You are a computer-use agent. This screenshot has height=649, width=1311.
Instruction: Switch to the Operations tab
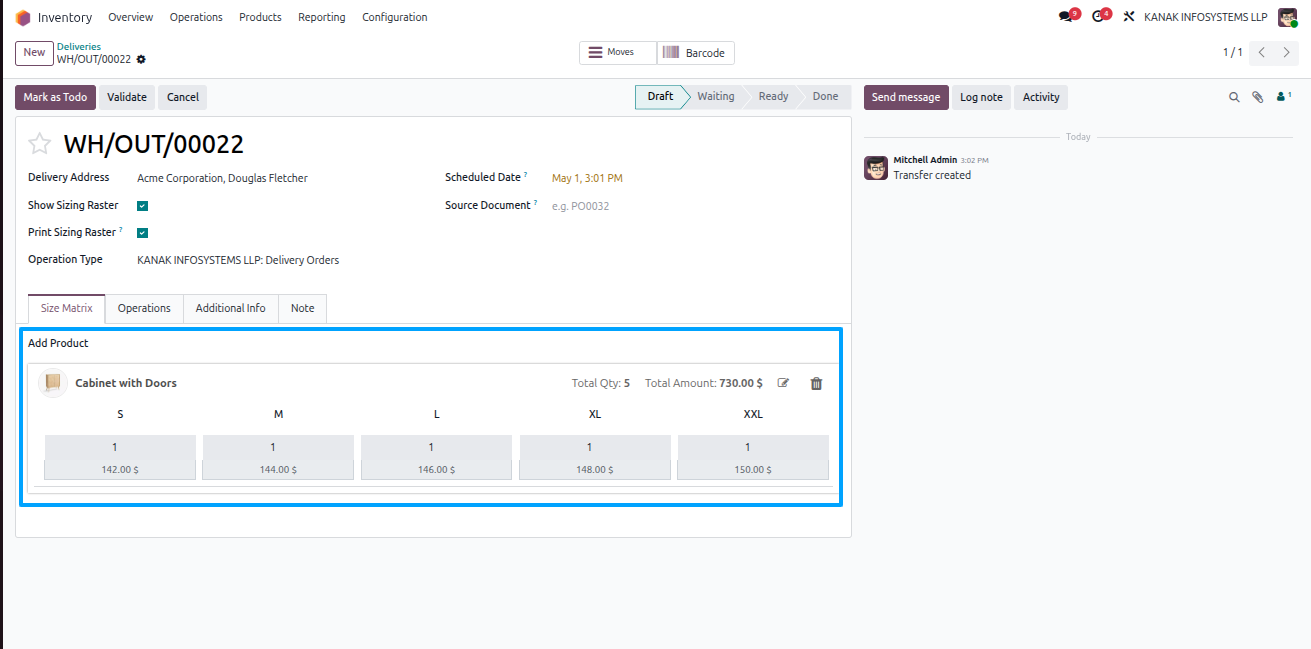click(x=144, y=308)
